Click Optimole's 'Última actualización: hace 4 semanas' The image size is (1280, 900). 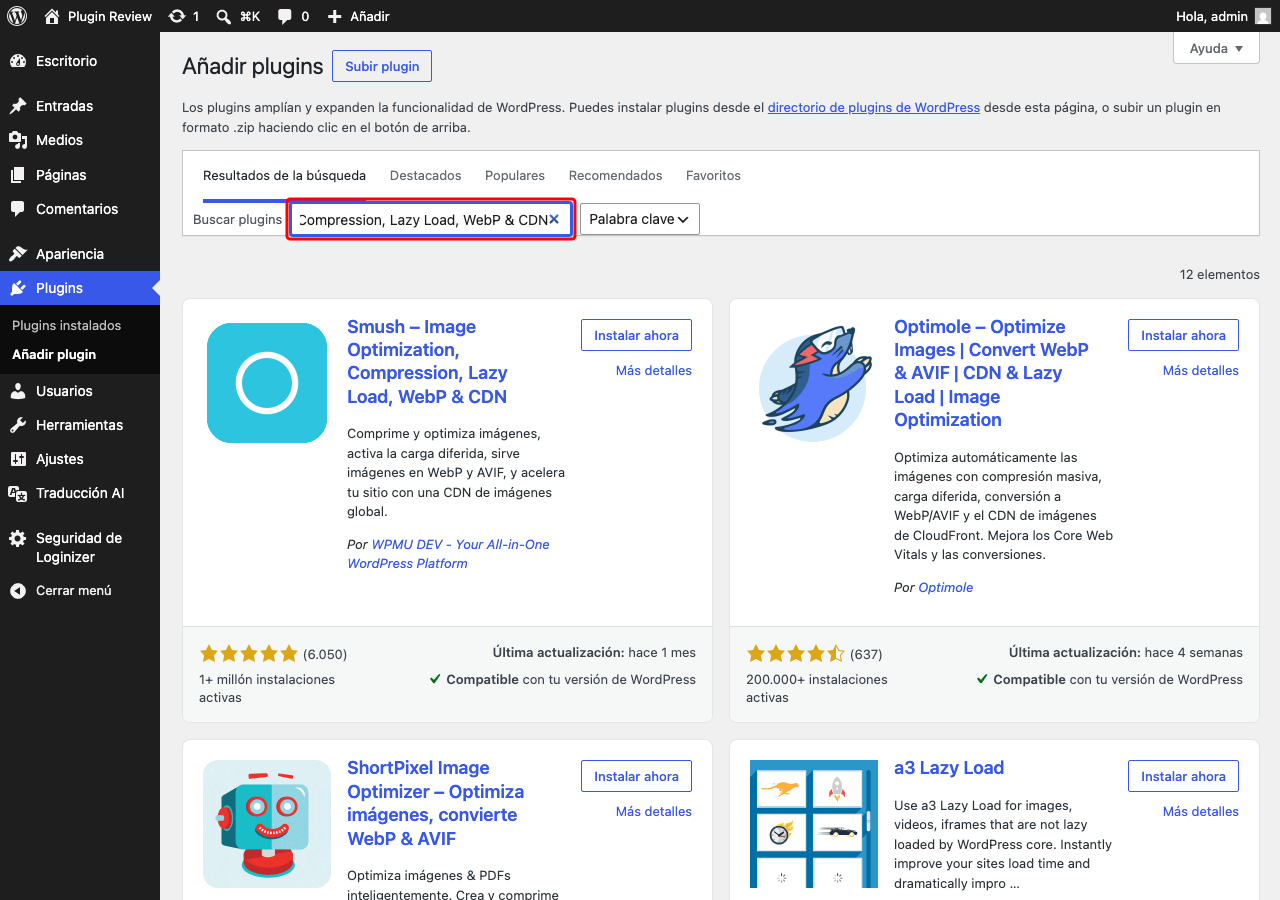(x=1126, y=653)
